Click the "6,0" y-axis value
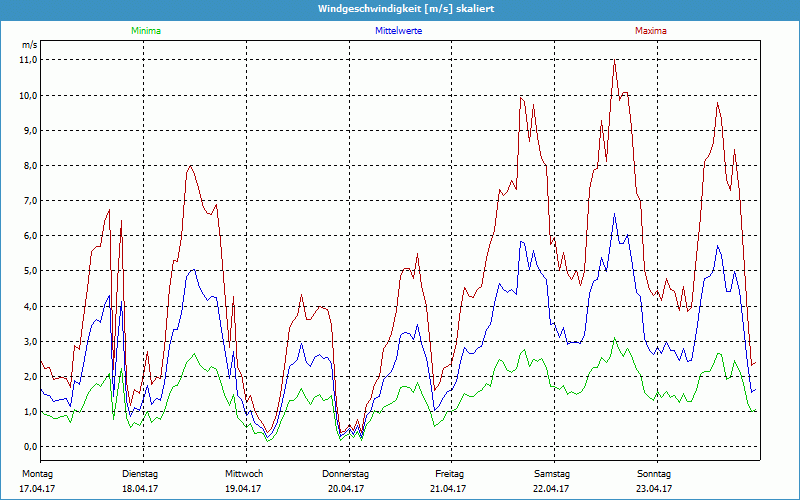 coord(31,236)
